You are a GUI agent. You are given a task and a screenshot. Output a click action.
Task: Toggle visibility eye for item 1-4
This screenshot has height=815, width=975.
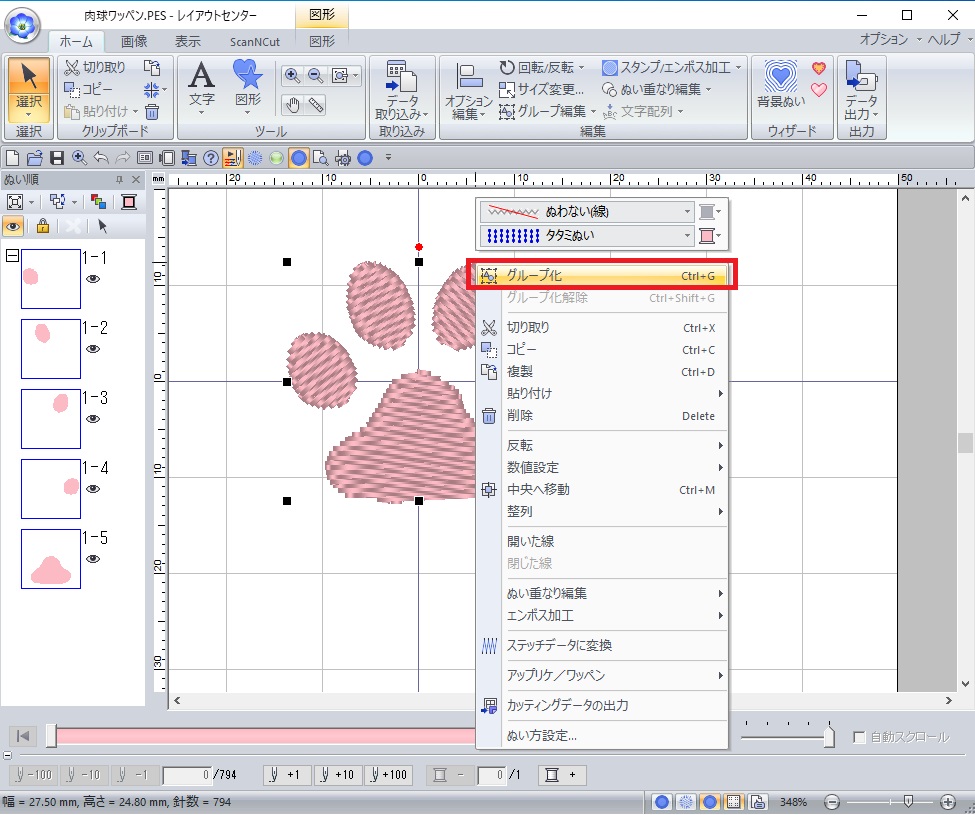click(x=93, y=489)
